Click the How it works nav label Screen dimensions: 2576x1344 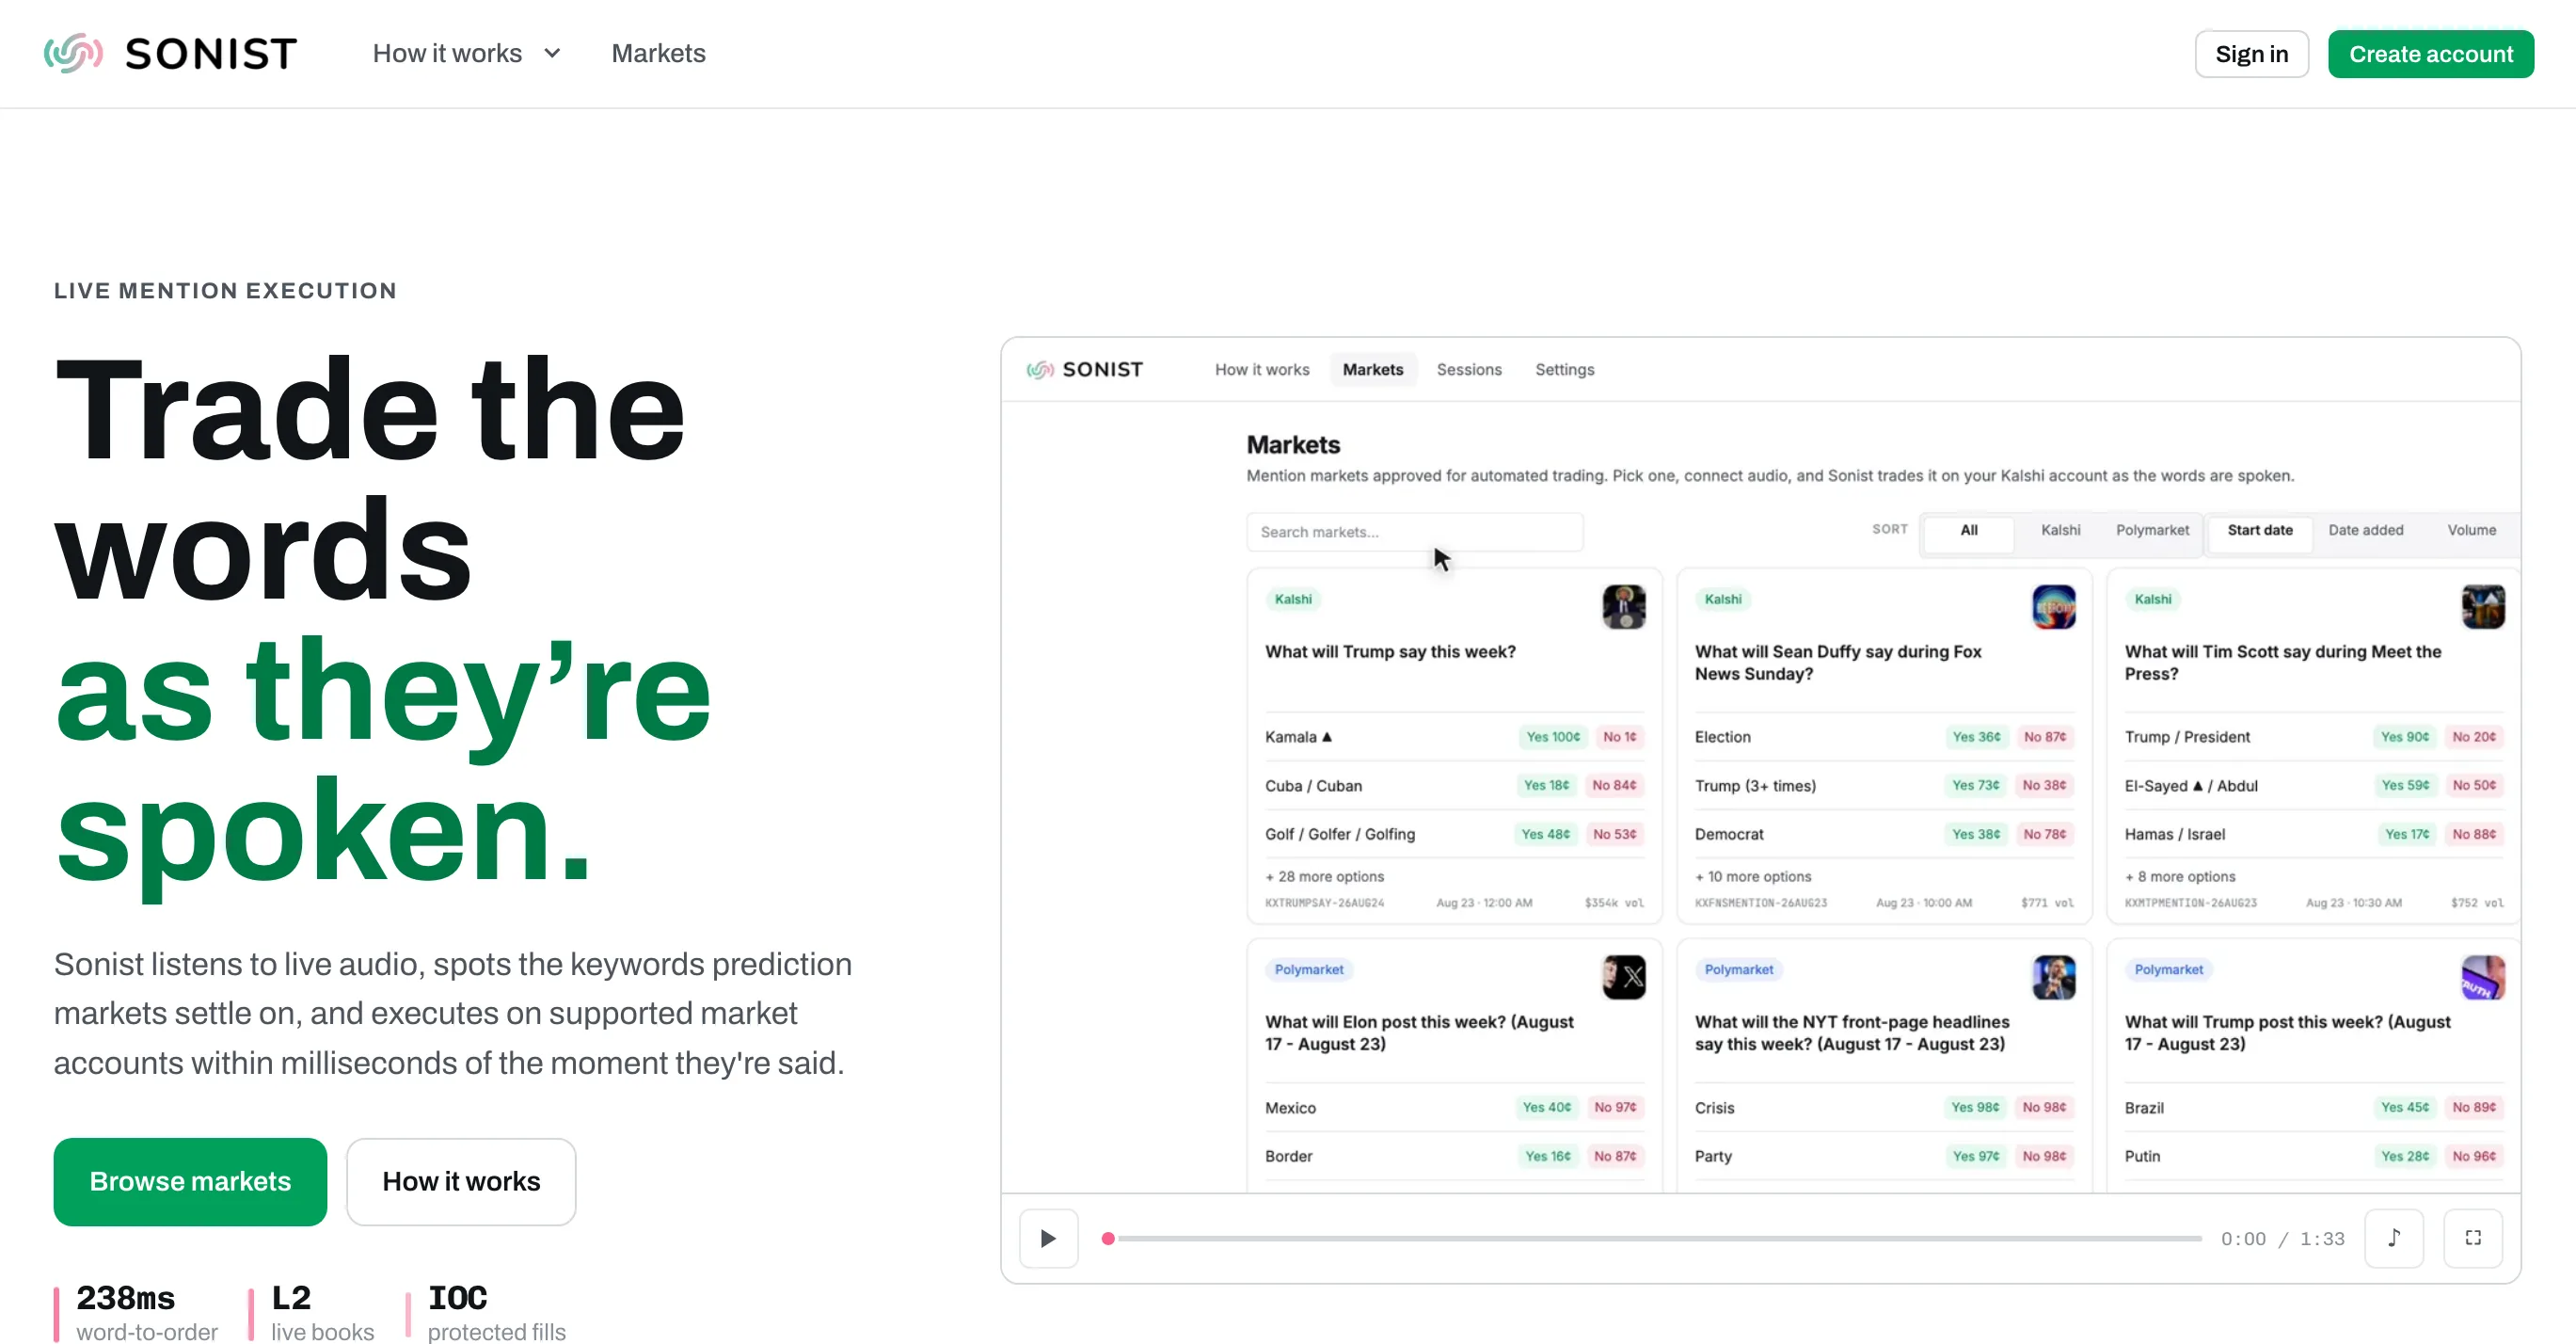(447, 53)
